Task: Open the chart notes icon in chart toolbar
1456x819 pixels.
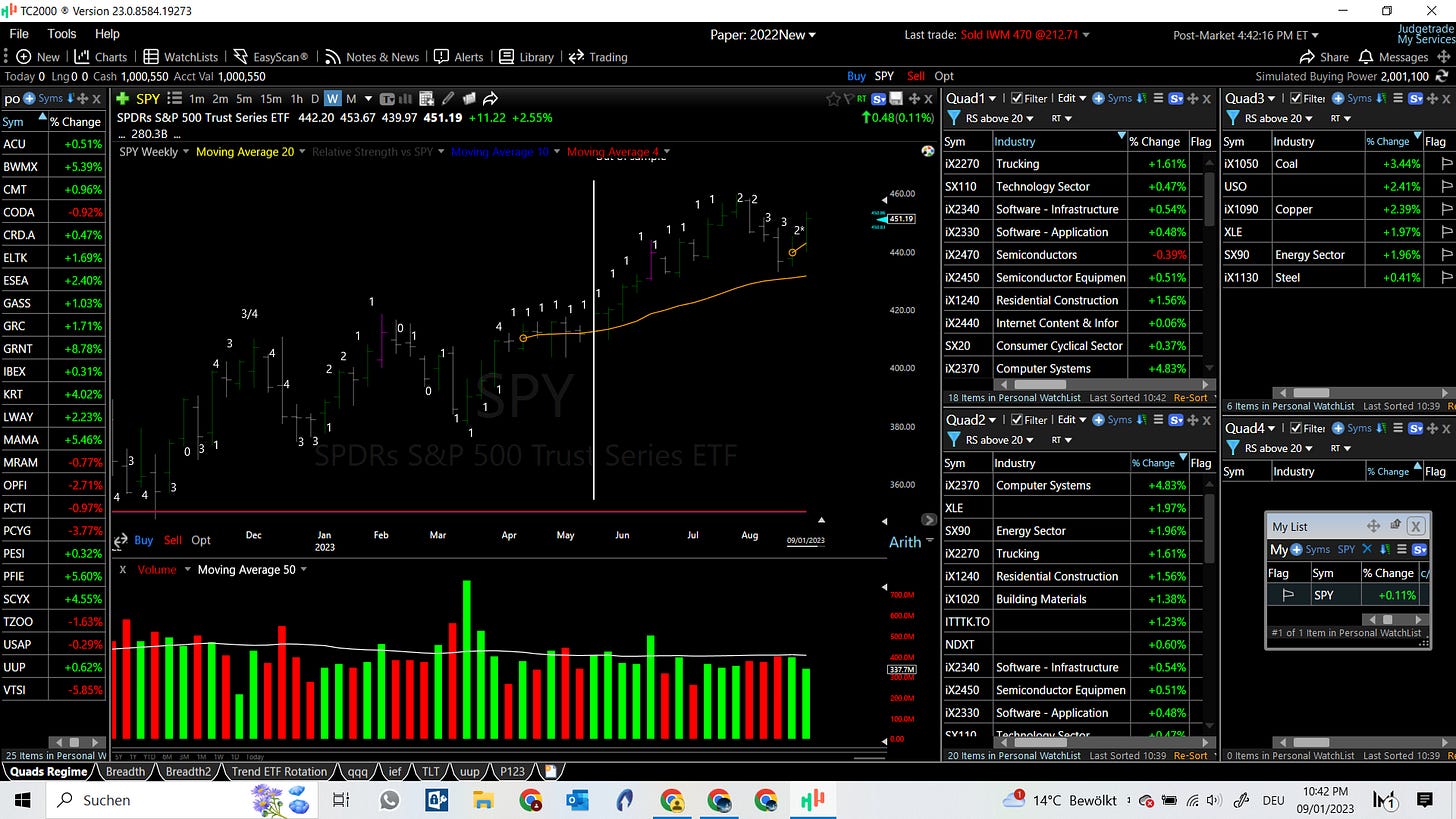Action: [x=469, y=98]
